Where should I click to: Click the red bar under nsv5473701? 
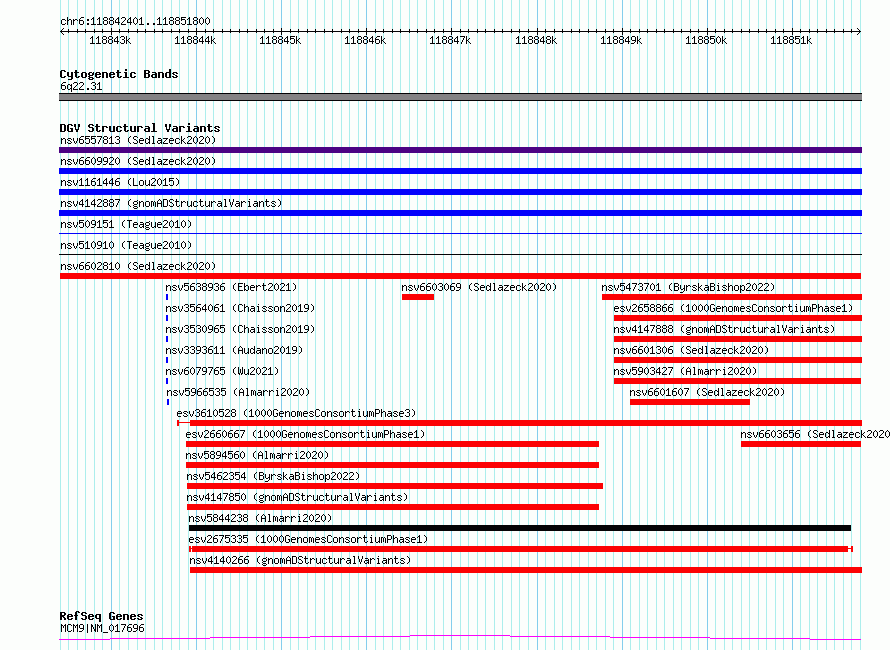click(x=732, y=297)
